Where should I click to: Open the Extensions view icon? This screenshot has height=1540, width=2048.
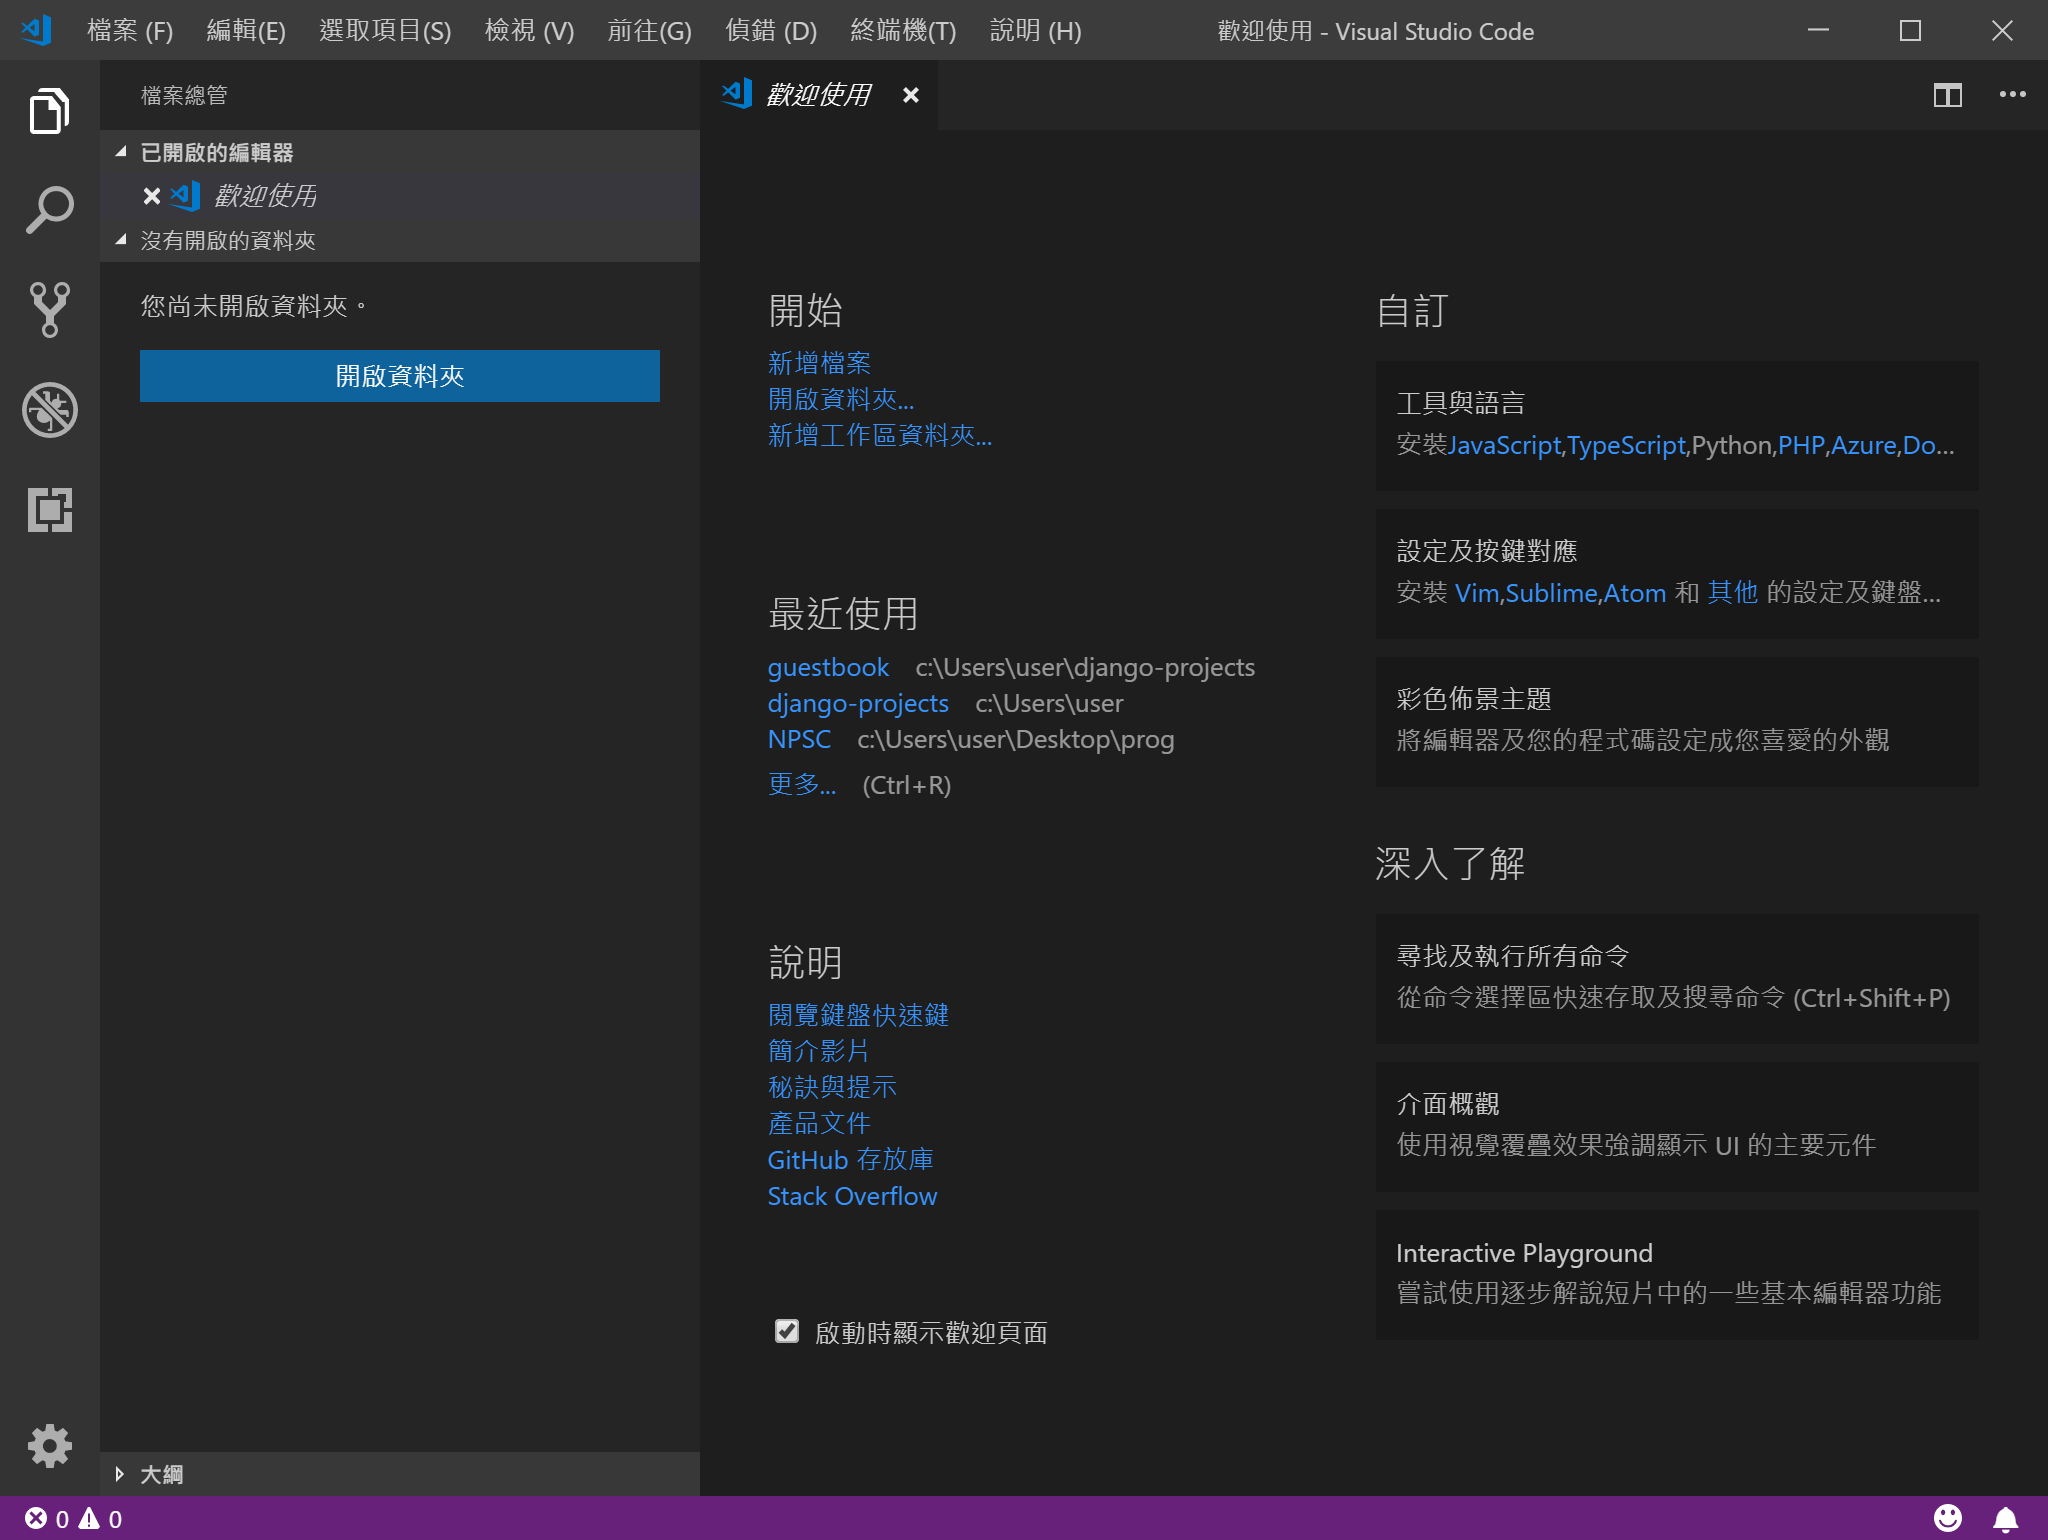(49, 510)
